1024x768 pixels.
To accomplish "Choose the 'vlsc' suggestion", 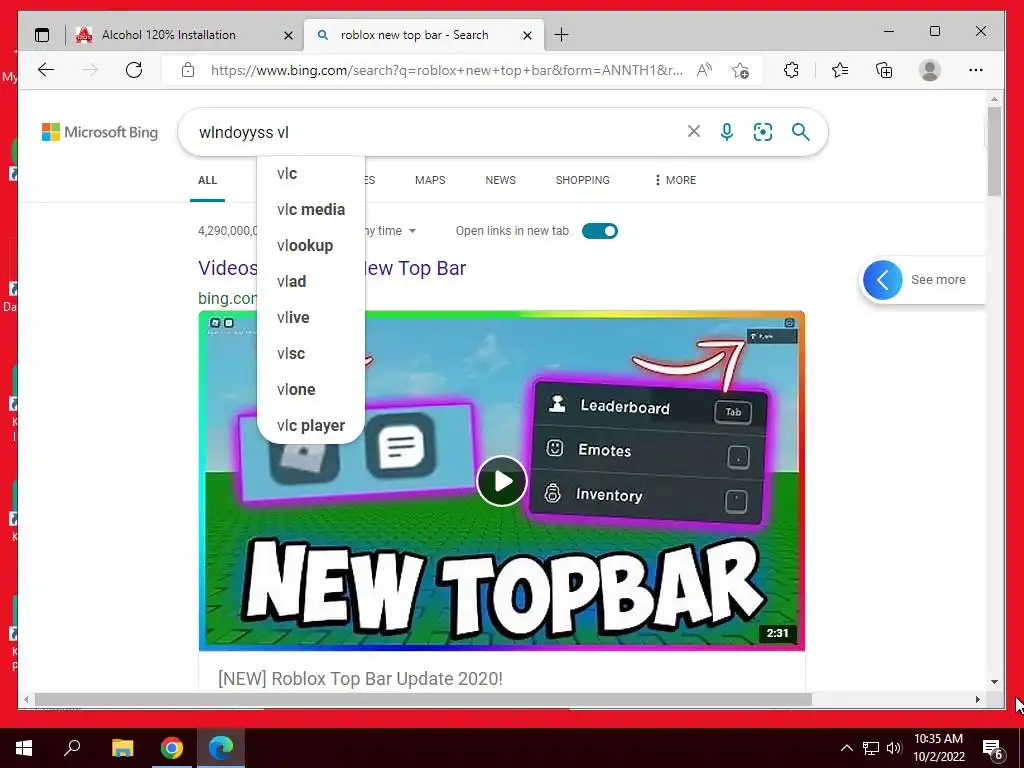I will click(x=311, y=353).
